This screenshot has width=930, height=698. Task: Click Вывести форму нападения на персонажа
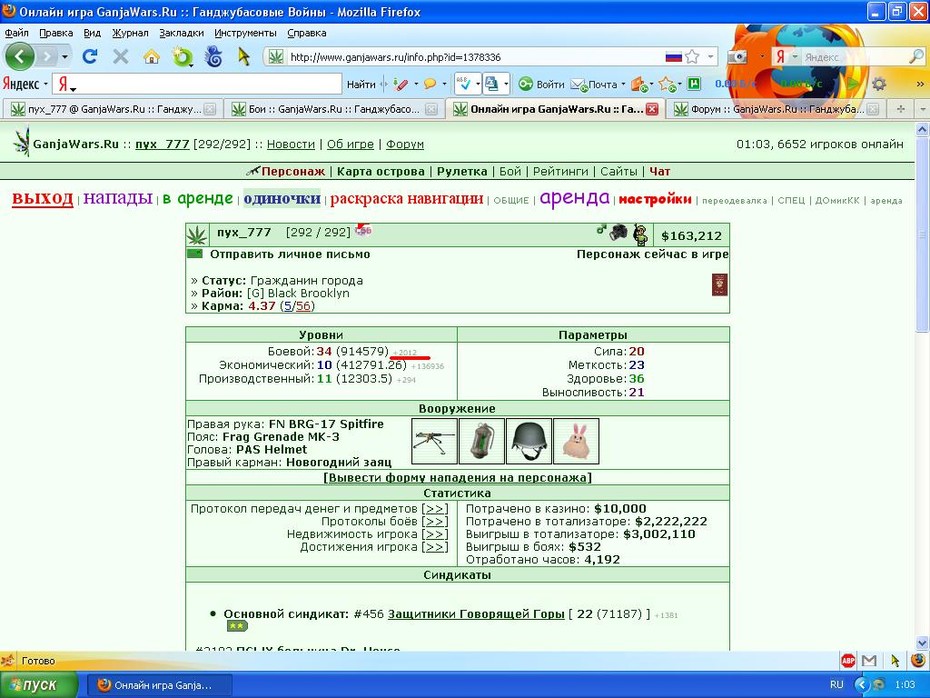457,477
